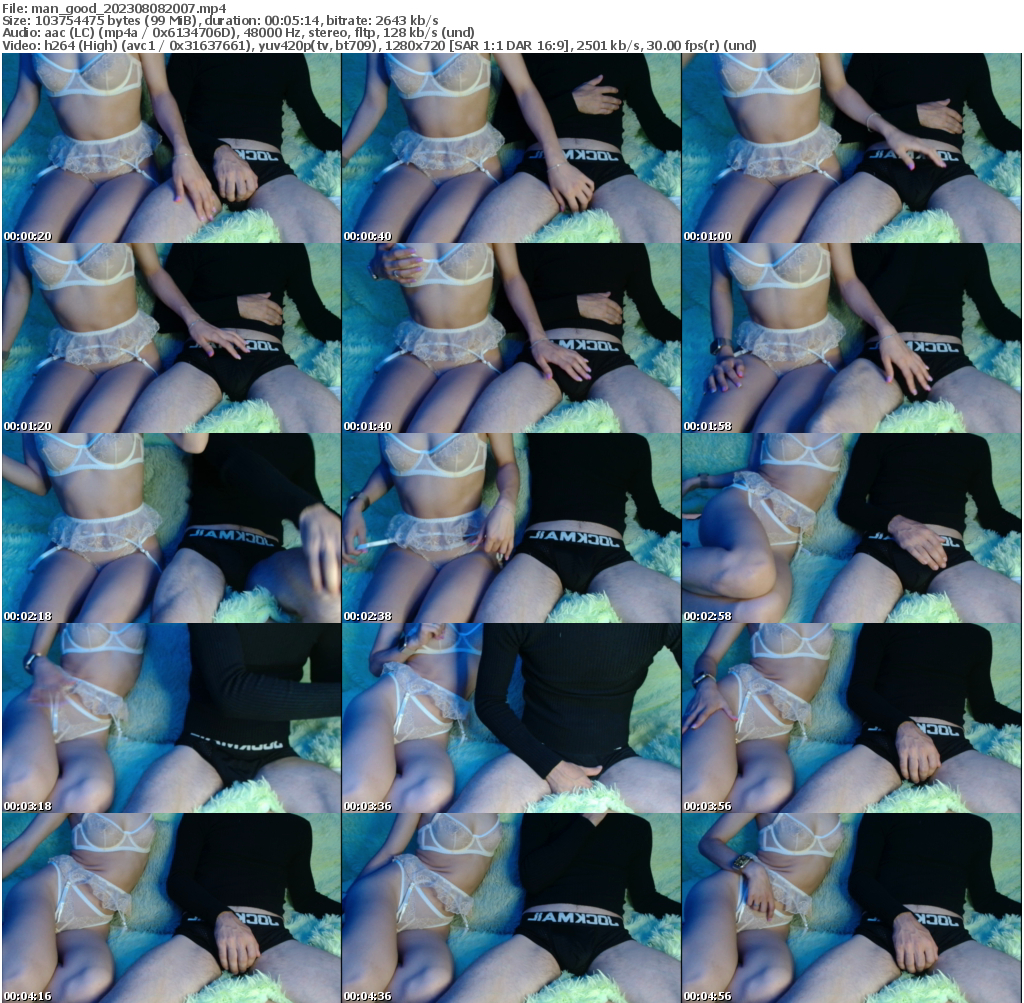Select the filename text in the header

click(115, 7)
